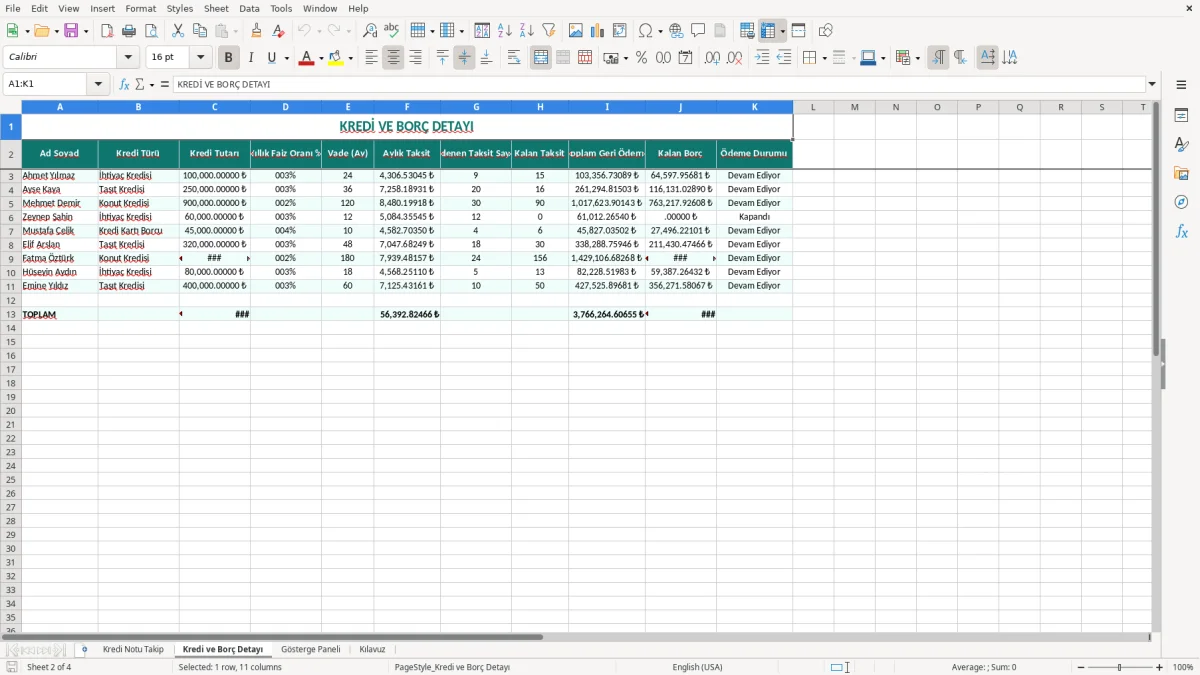
Task: Toggle center vertically alignment
Action: pyautogui.click(x=464, y=58)
